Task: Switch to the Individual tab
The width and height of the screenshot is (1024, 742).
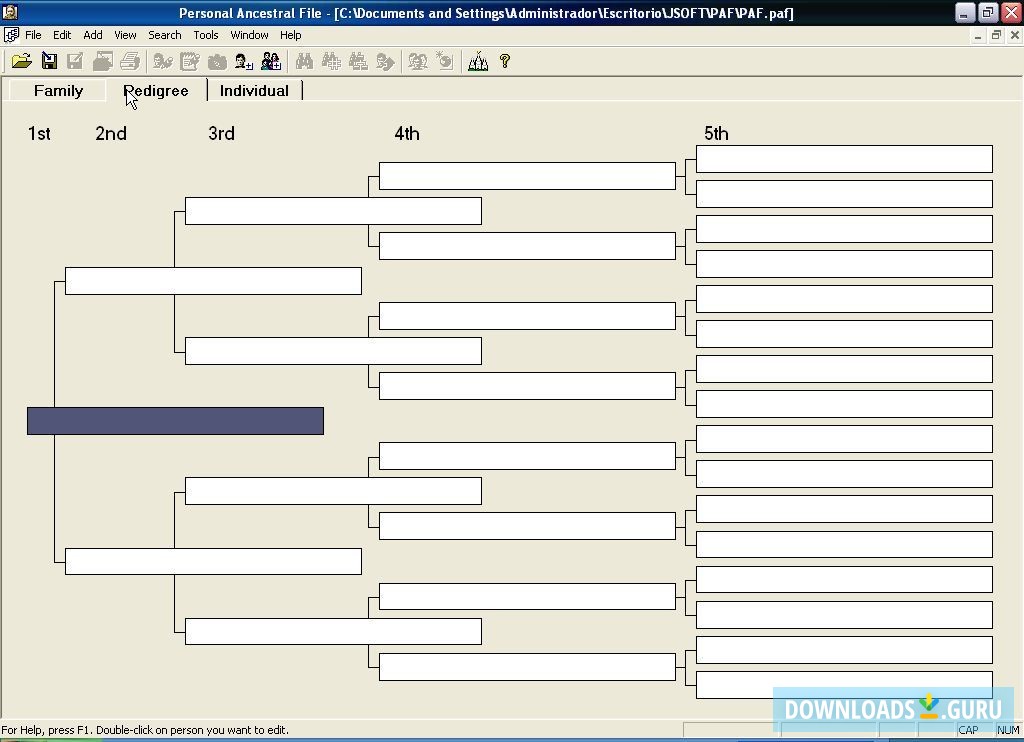Action: click(x=254, y=91)
